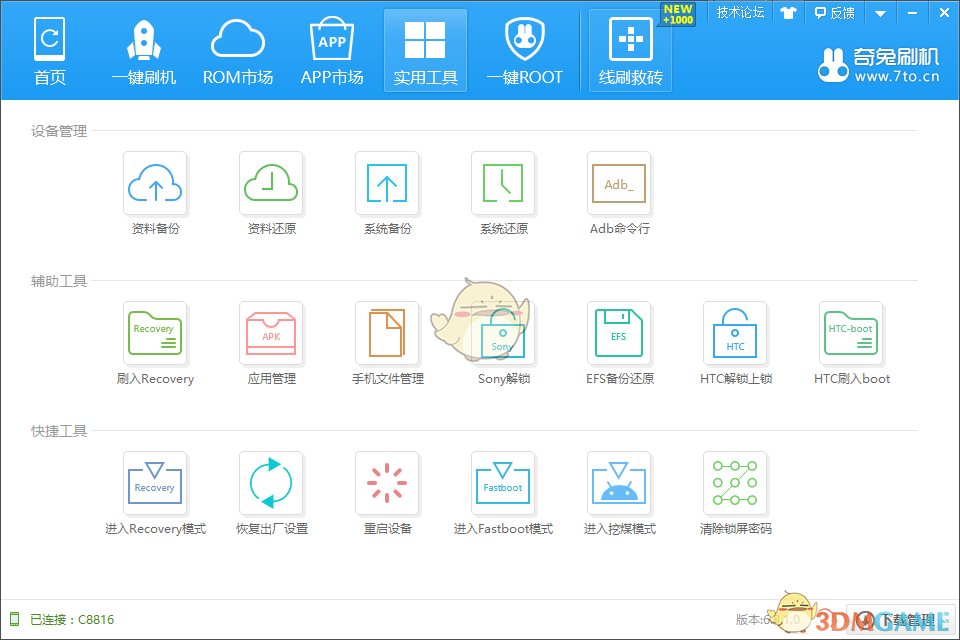Open the dropdown arrow near window controls

(x=879, y=12)
